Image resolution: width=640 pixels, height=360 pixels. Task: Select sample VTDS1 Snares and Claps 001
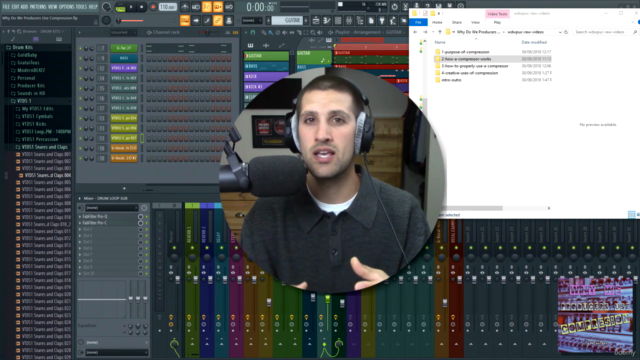46,154
